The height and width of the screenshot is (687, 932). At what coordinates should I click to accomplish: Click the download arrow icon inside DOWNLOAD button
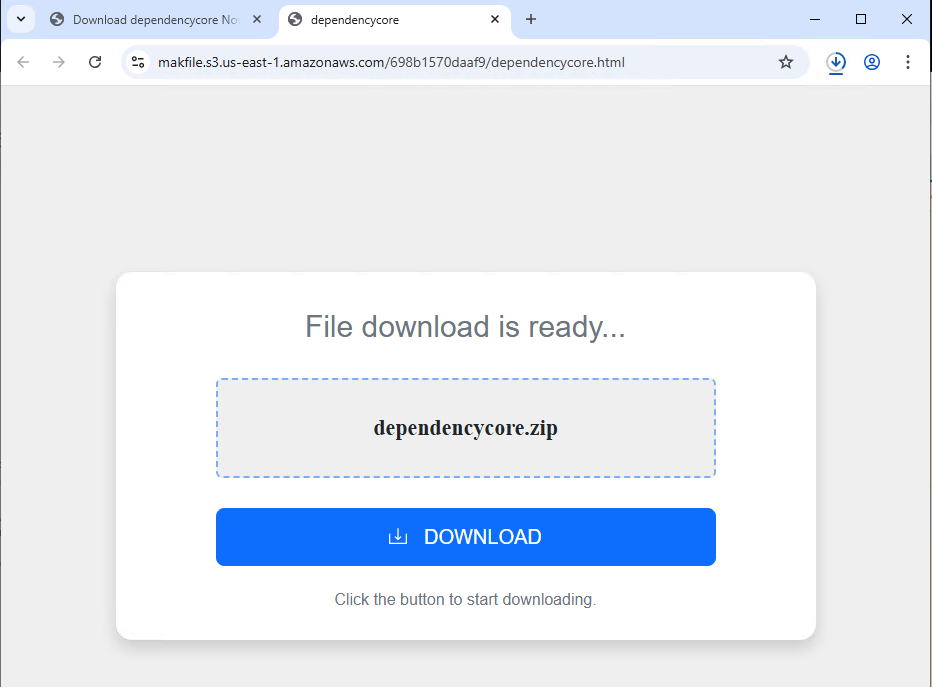pos(398,537)
